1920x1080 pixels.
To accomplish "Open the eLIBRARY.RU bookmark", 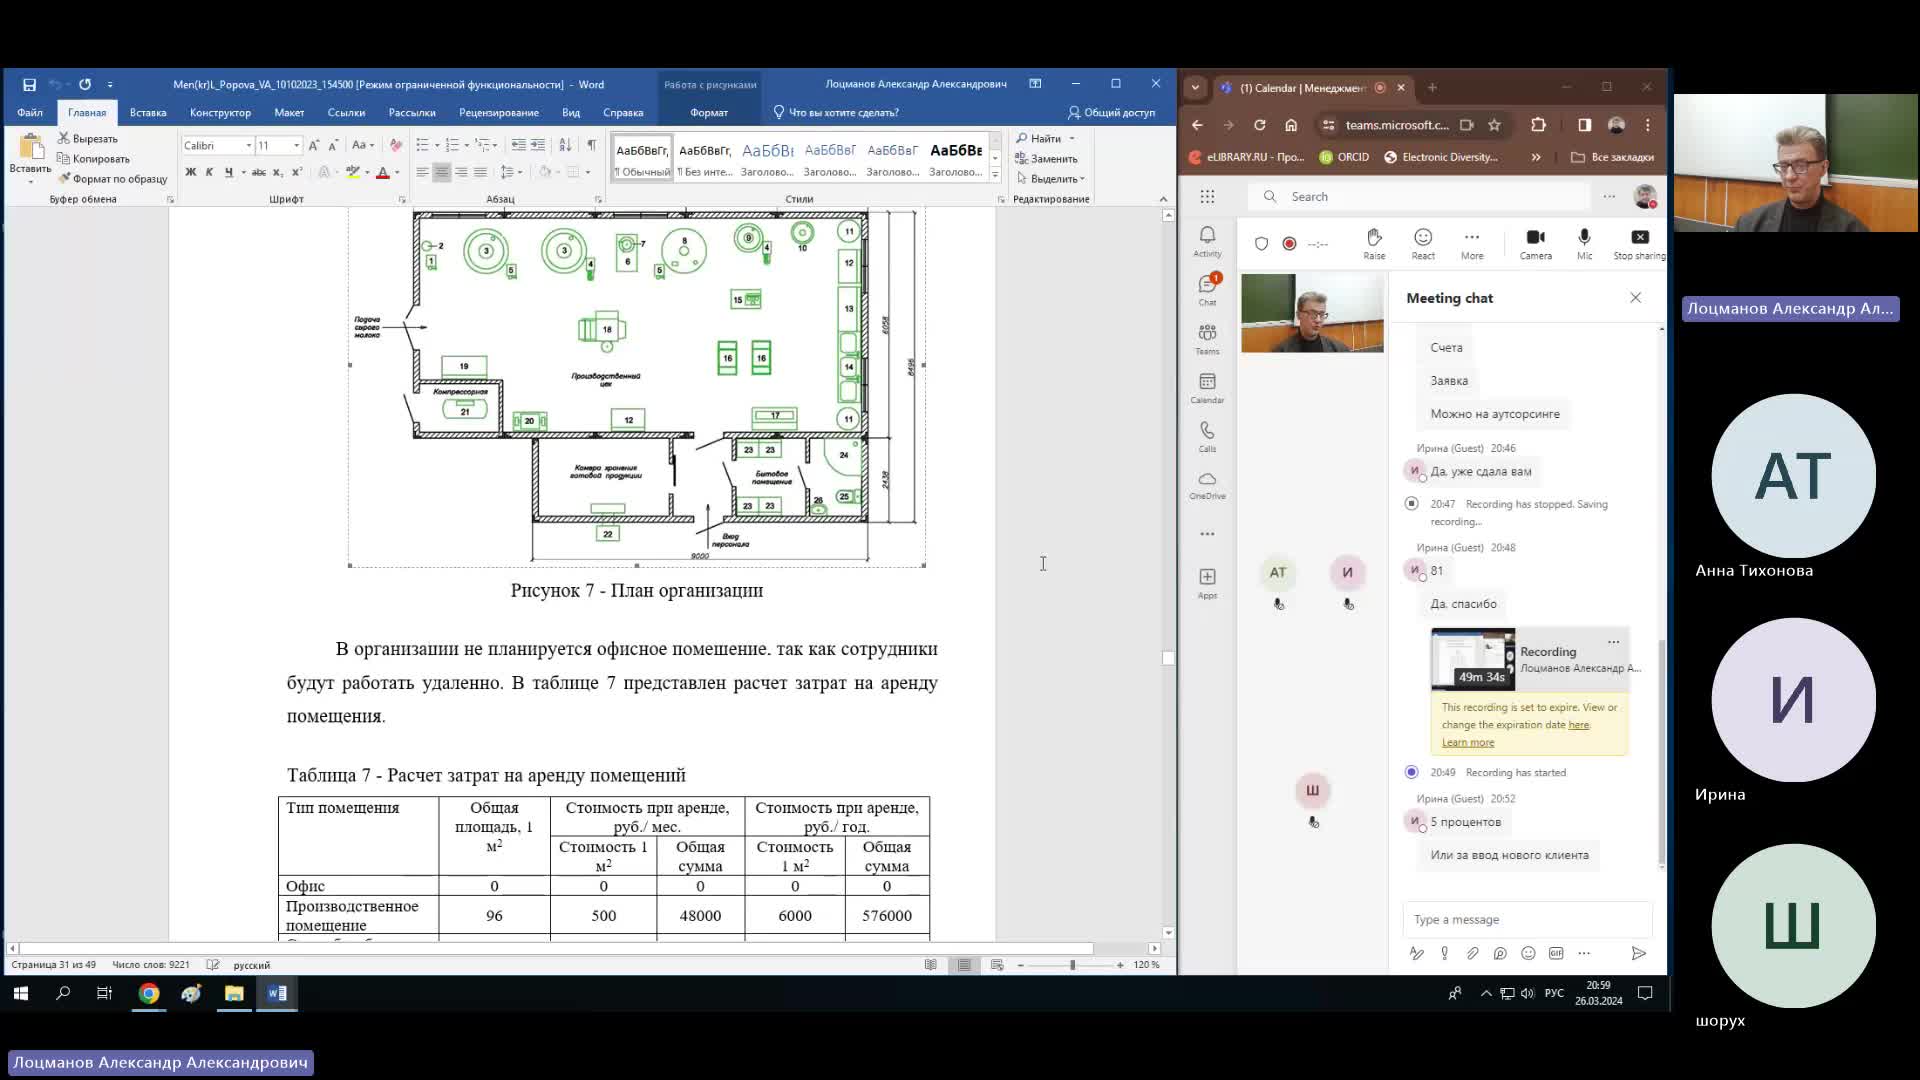I will (1247, 157).
